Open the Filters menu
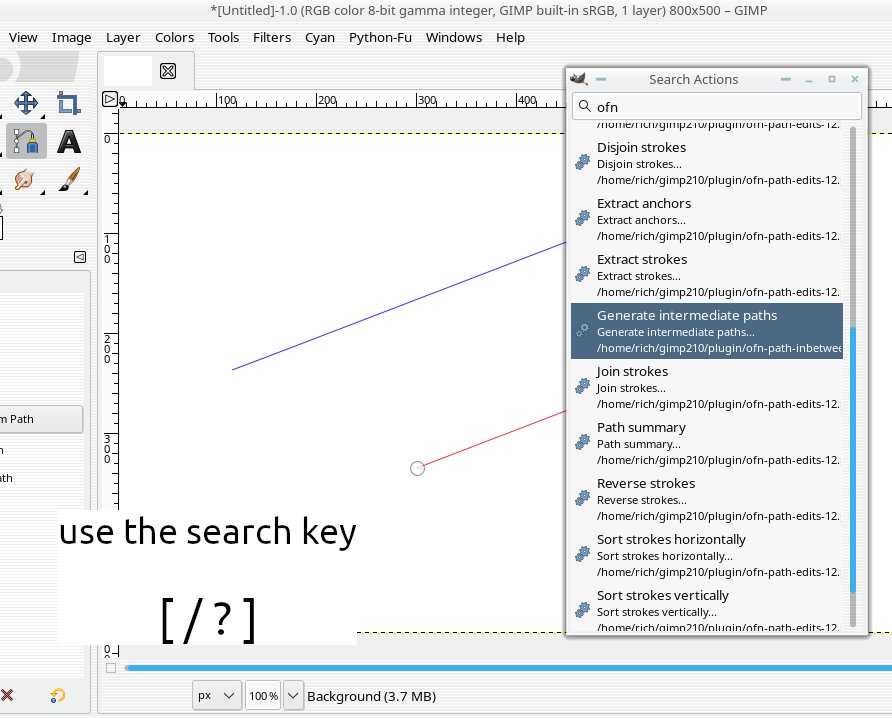892x718 pixels. pyautogui.click(x=272, y=38)
